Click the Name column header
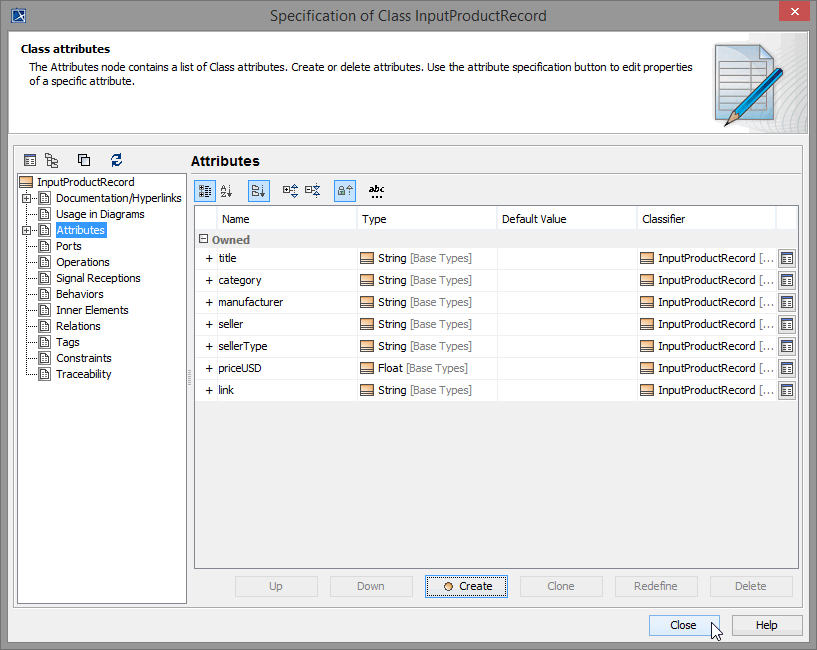Viewport: 817px width, 650px height. (236, 219)
